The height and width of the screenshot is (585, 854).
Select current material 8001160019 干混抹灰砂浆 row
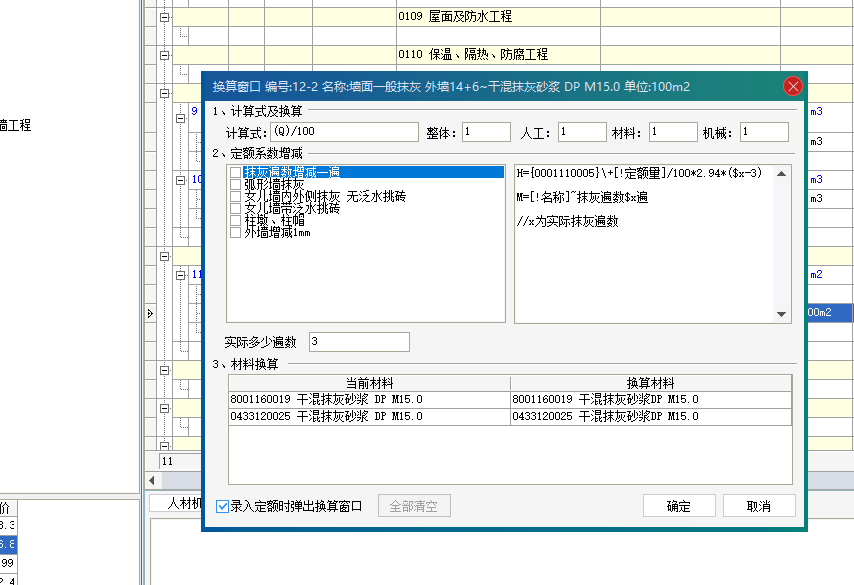point(369,399)
